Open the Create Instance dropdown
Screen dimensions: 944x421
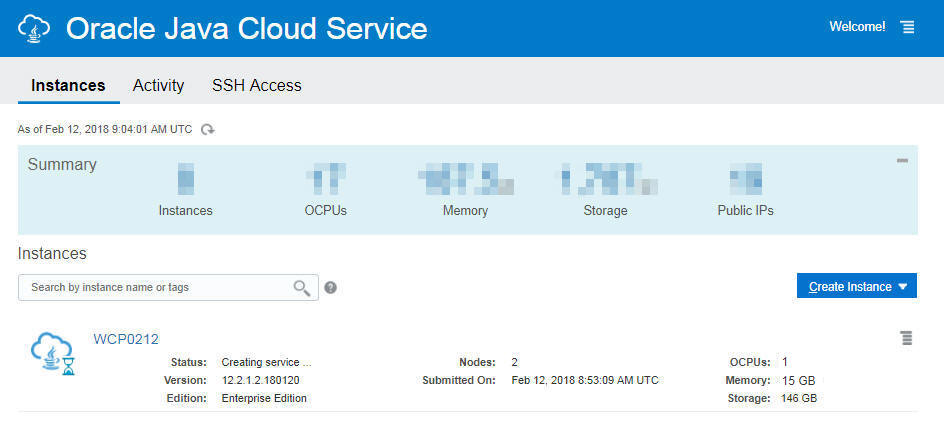point(856,287)
